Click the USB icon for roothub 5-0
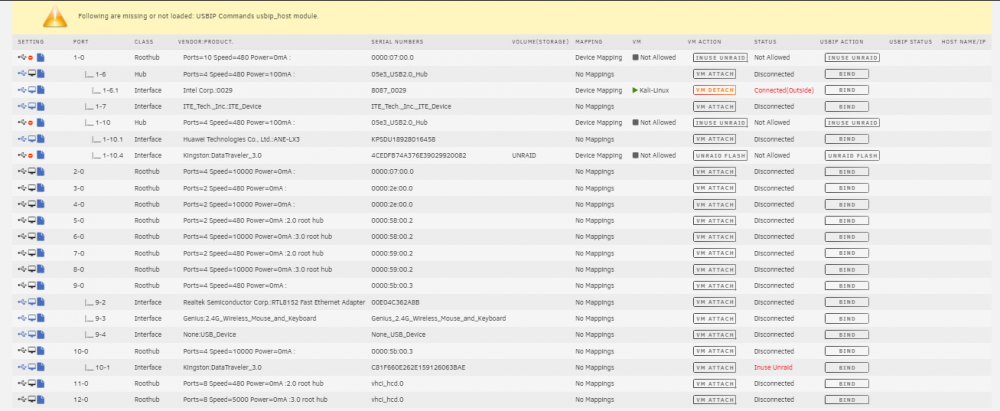Screen dimensions: 1000x411 (x=22, y=220)
